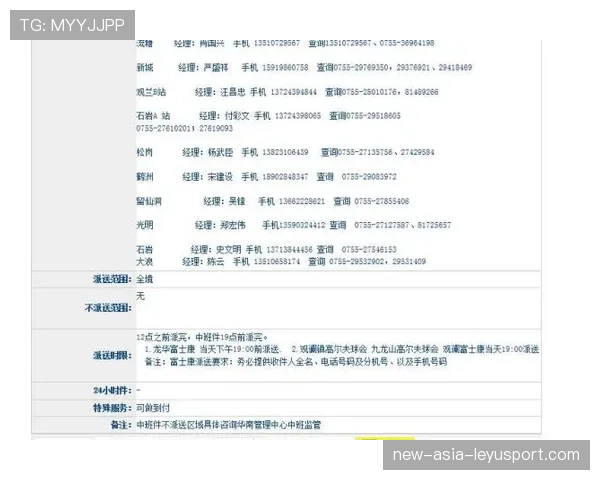Click the mobile number in the 宋建设 row
This screenshot has width=600, height=480.
point(285,177)
